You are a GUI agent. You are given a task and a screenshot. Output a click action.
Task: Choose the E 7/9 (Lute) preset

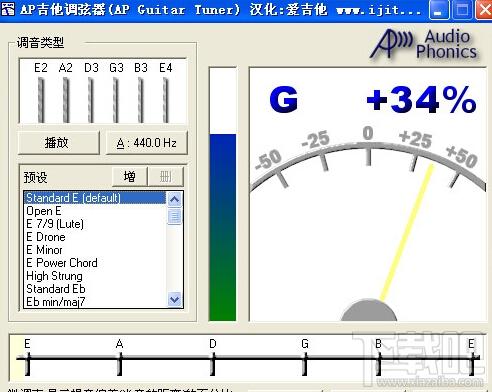click(x=95, y=224)
